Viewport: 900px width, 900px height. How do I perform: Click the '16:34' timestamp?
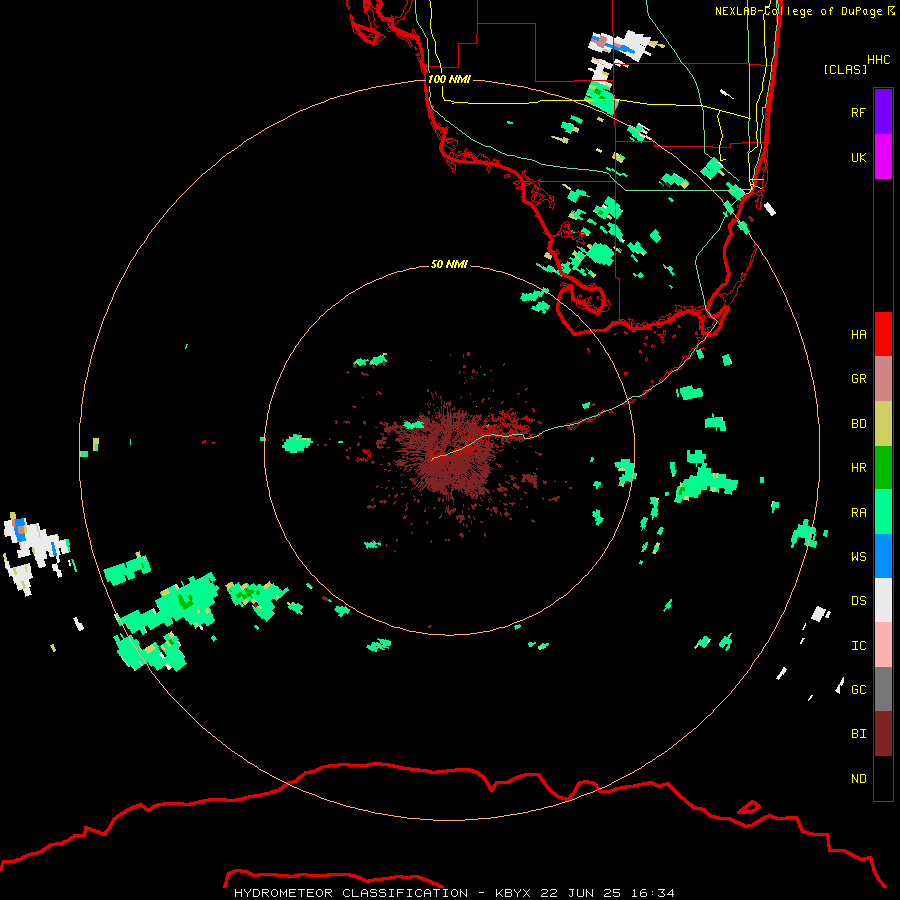pyautogui.click(x=653, y=893)
